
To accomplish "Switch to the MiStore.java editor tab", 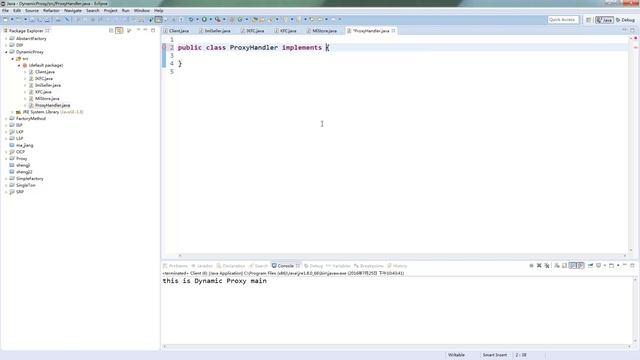I will tap(322, 31).
